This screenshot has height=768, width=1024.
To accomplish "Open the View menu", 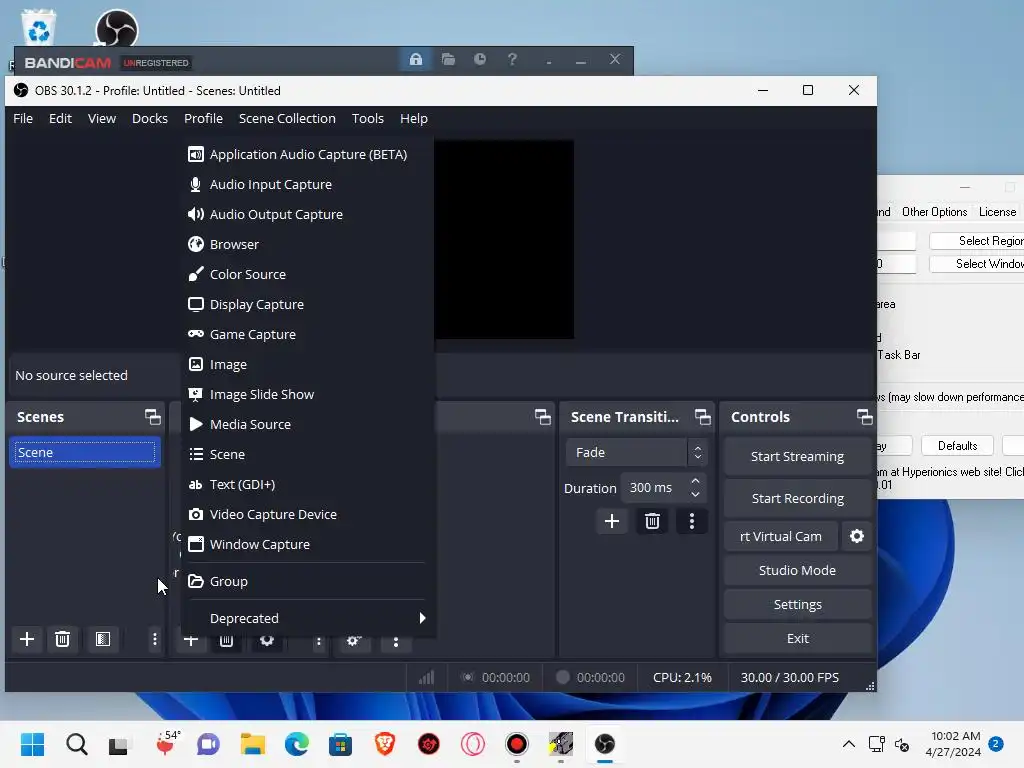I will 102,118.
